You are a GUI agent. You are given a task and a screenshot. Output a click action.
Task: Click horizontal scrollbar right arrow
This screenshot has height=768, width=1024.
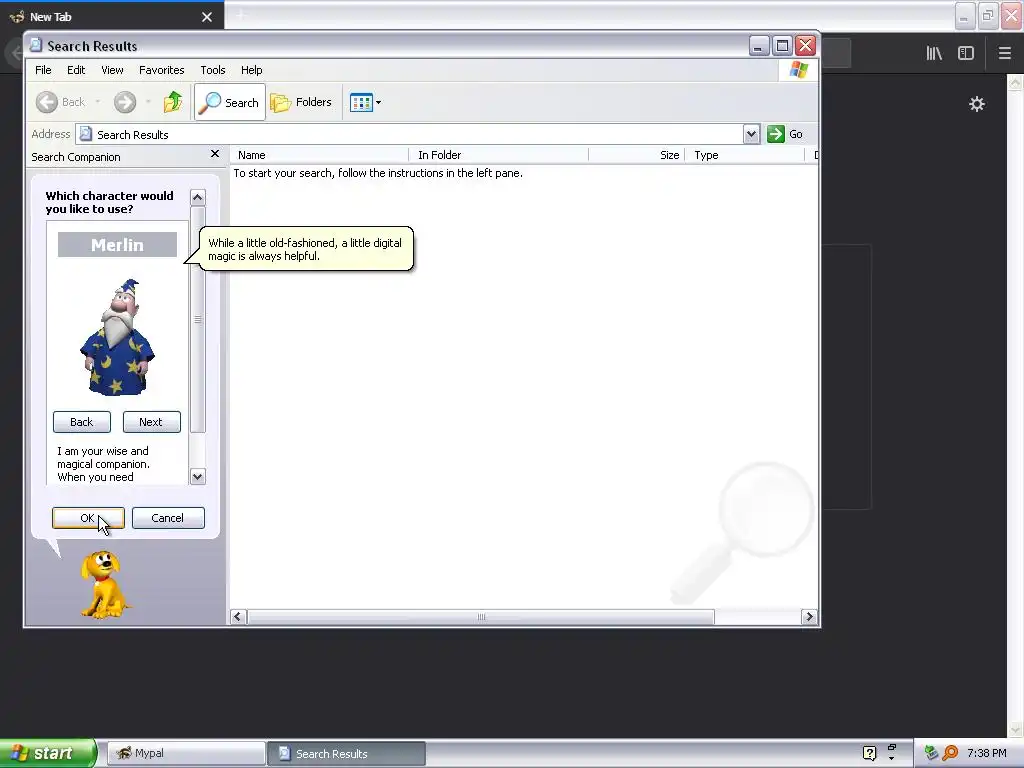(x=809, y=616)
